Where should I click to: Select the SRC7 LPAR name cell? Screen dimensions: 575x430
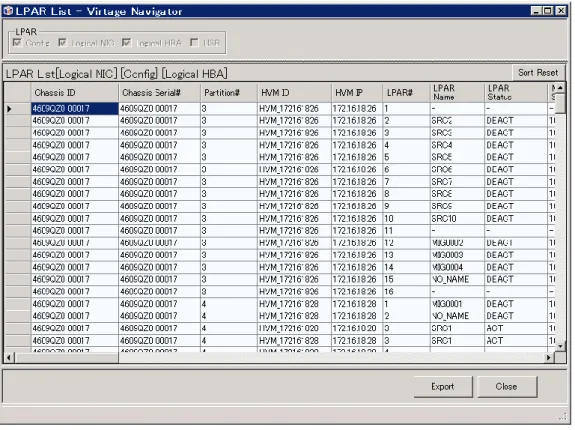[x=457, y=181]
